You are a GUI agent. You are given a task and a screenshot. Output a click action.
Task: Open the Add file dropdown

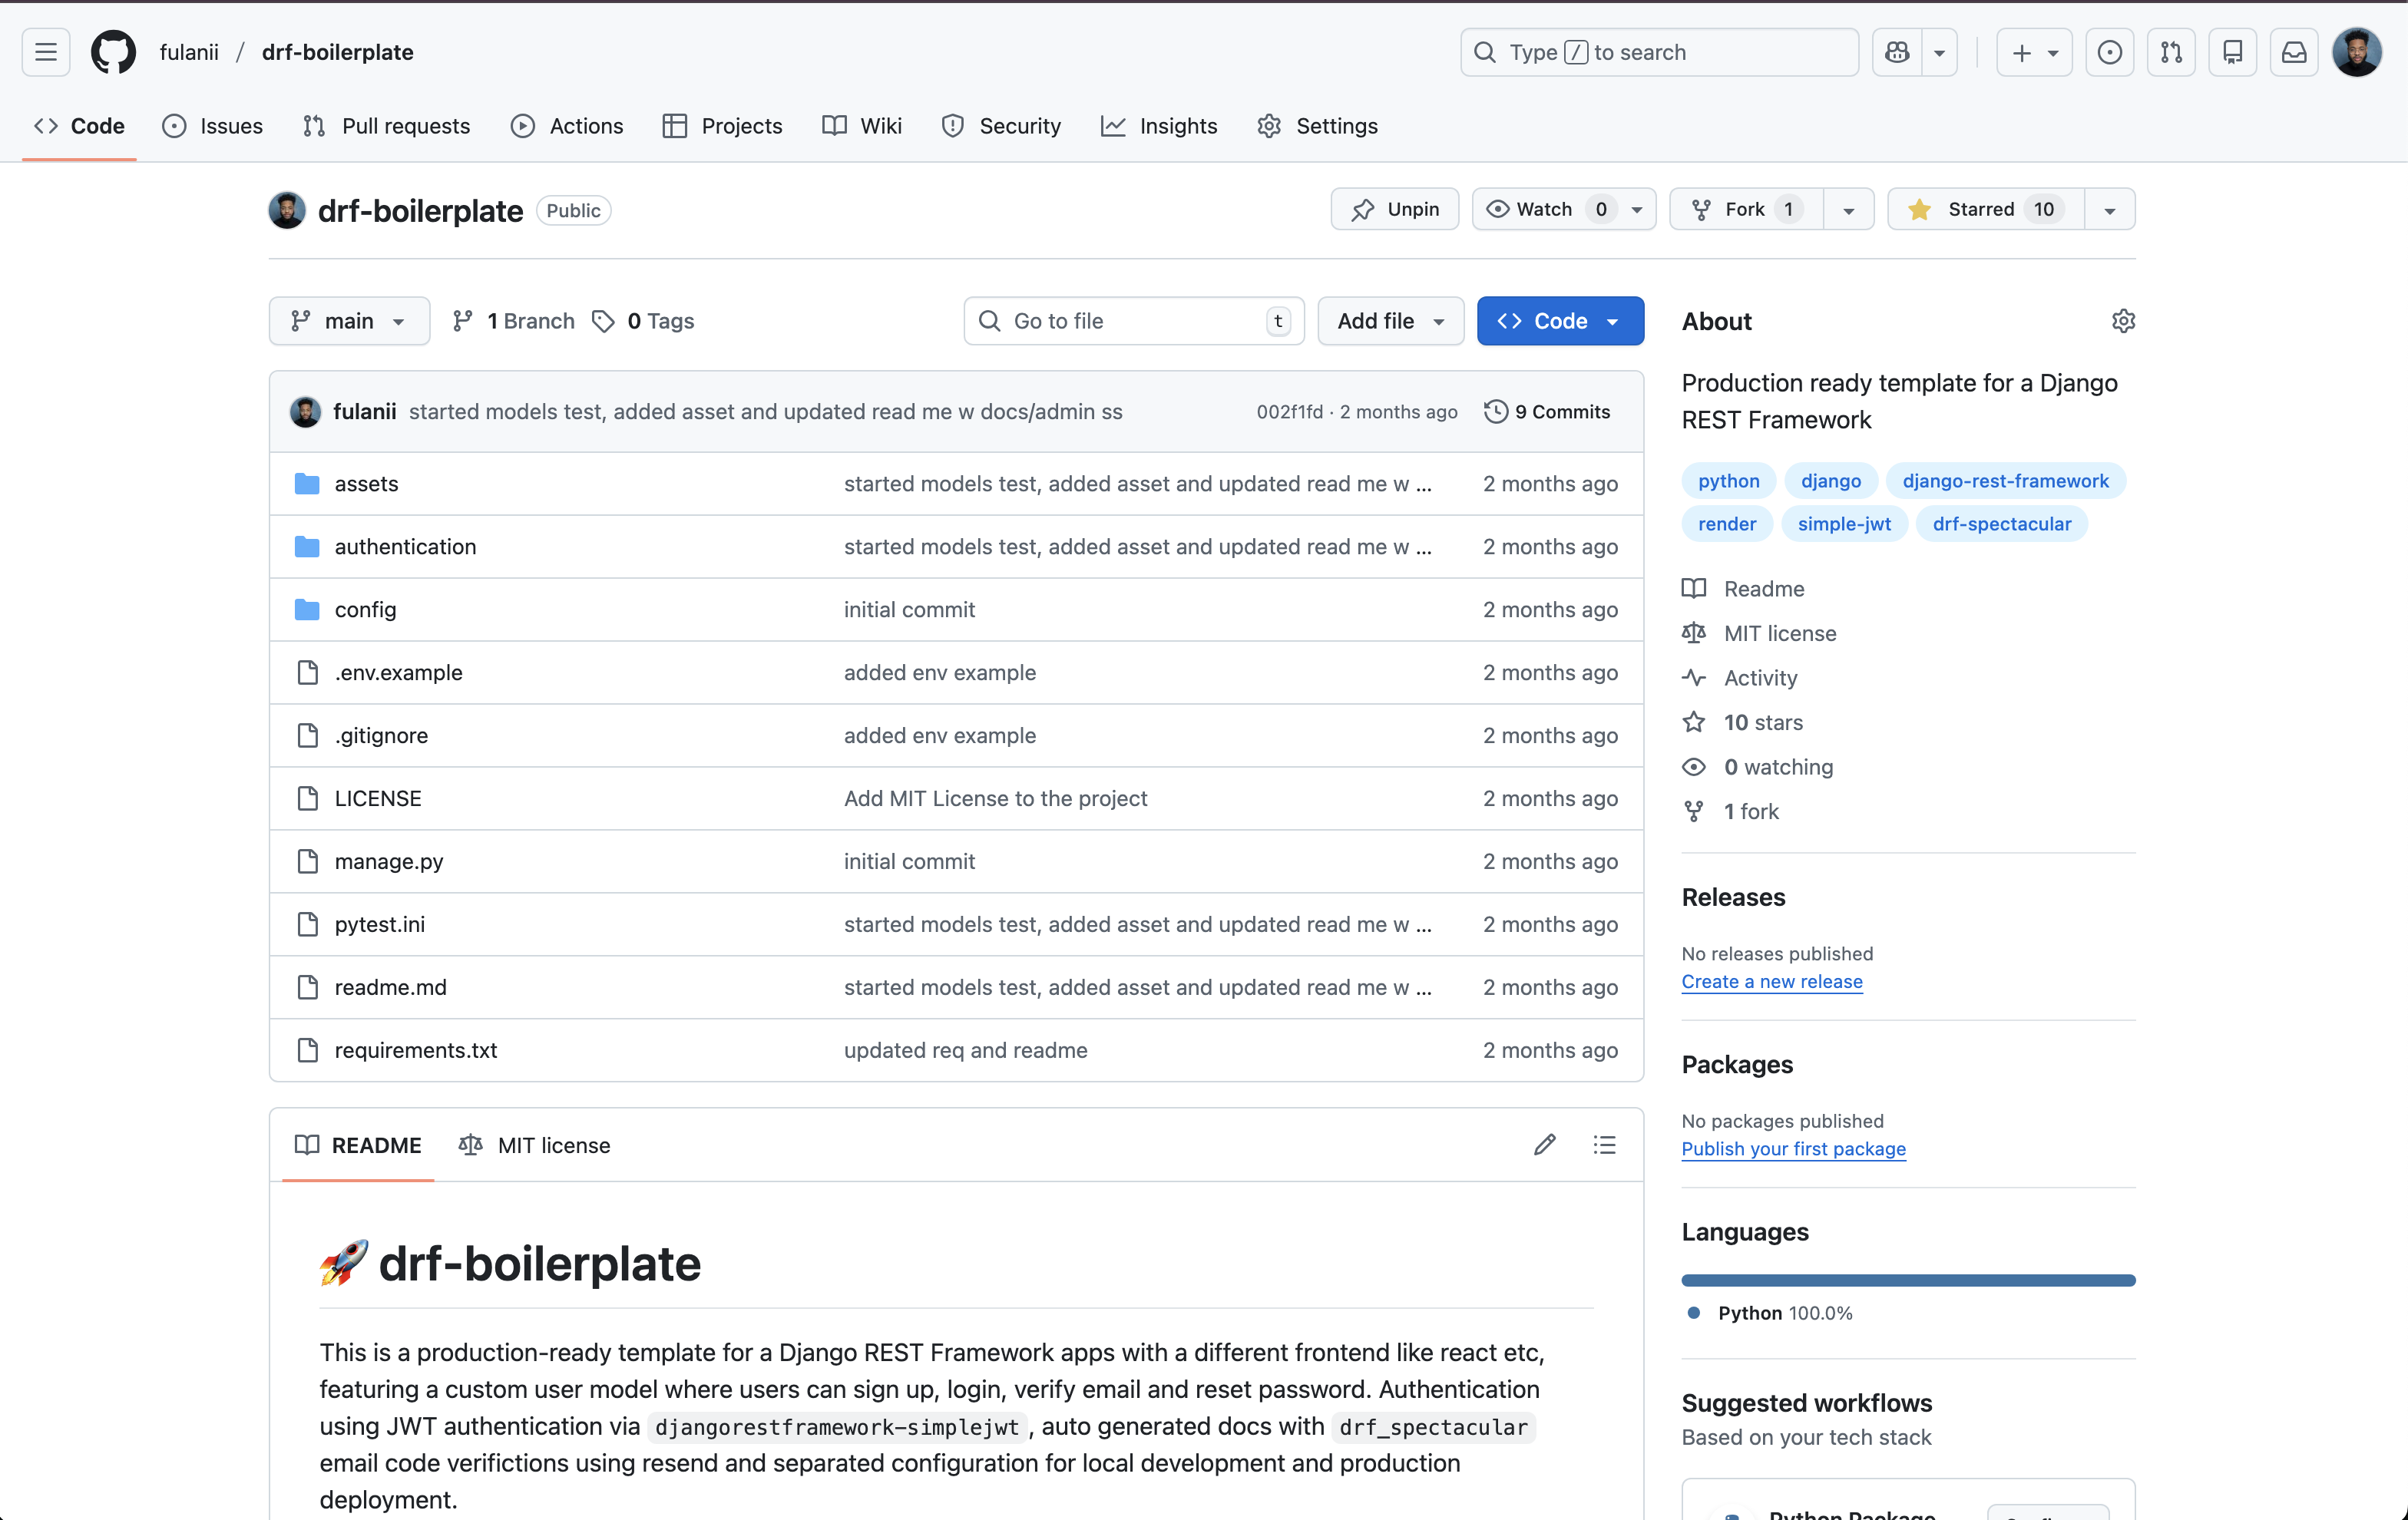click(1390, 321)
